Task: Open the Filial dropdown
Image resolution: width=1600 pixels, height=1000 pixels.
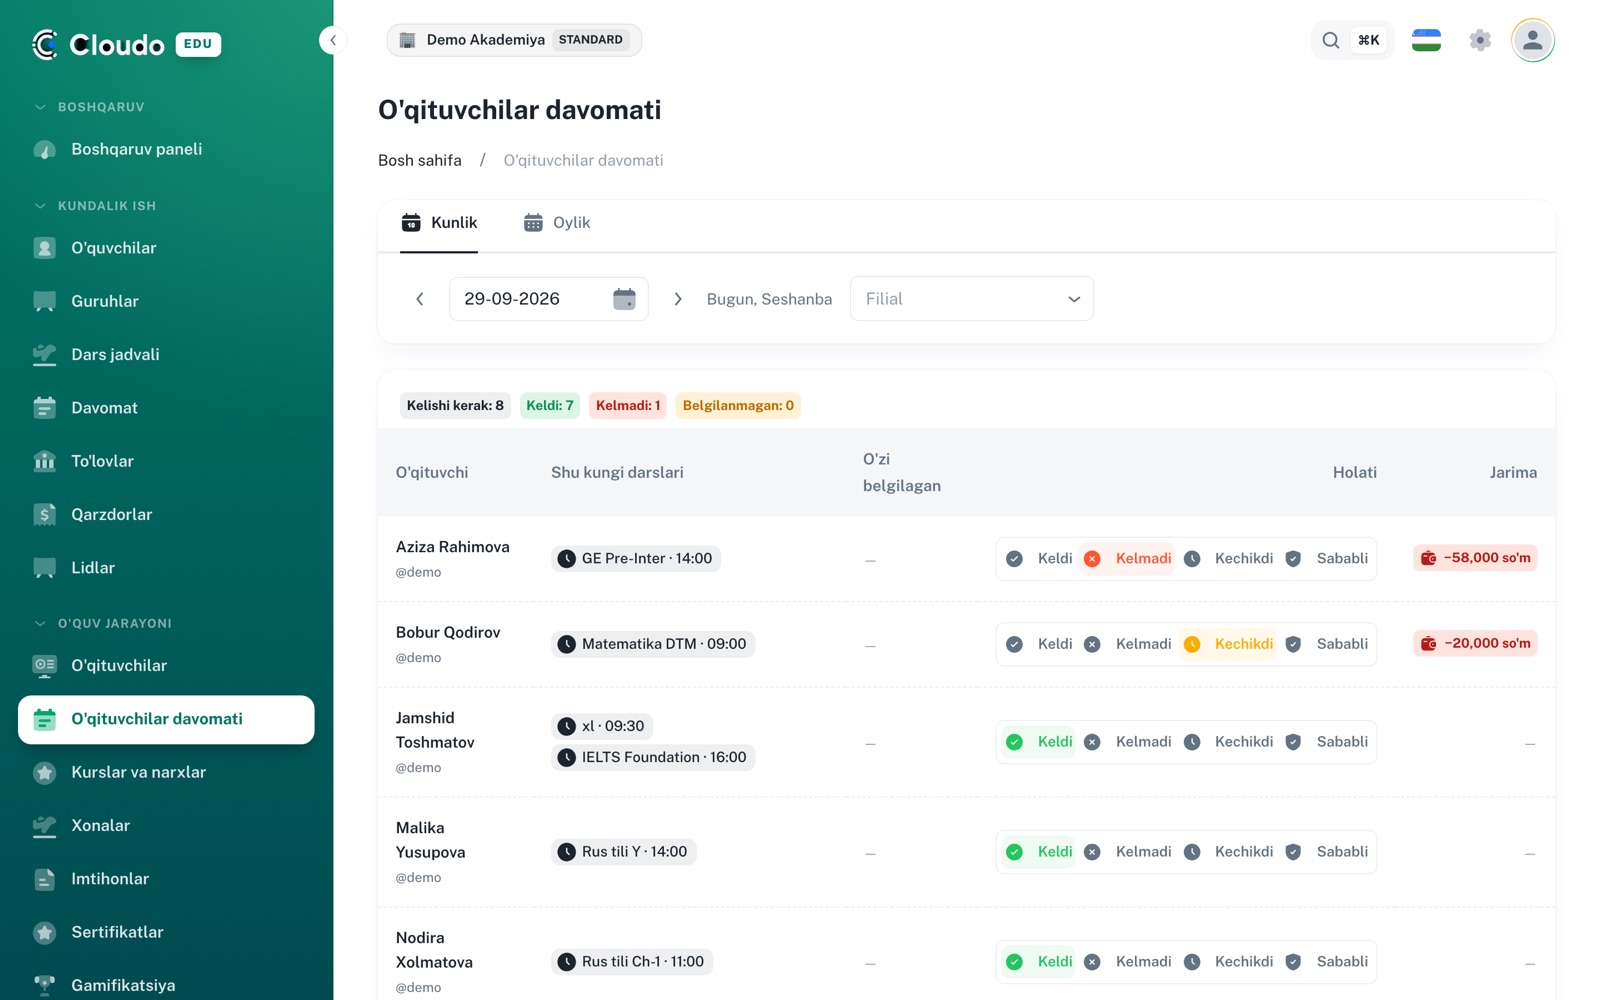Action: pos(972,299)
